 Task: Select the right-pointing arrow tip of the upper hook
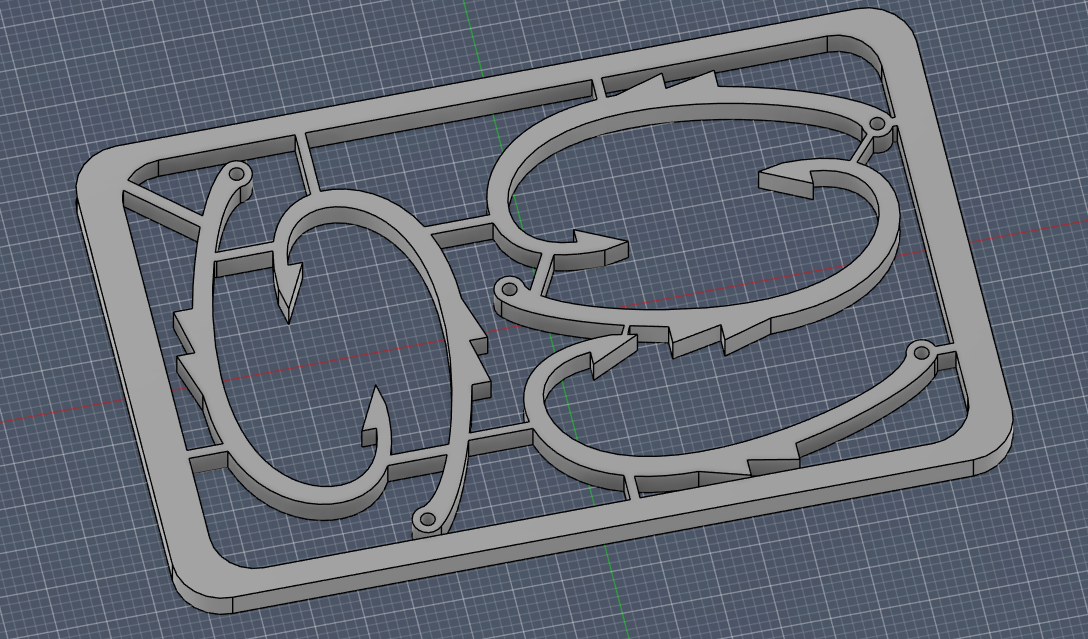click(x=601, y=244)
